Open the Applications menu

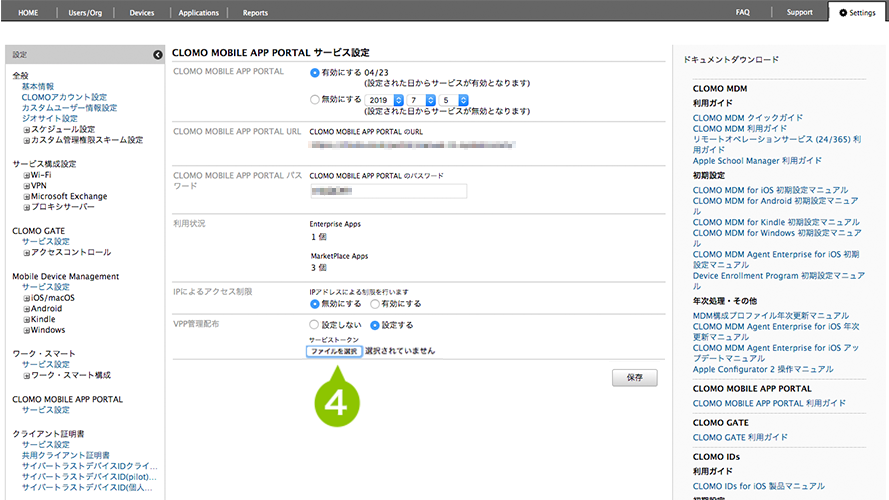pos(198,12)
